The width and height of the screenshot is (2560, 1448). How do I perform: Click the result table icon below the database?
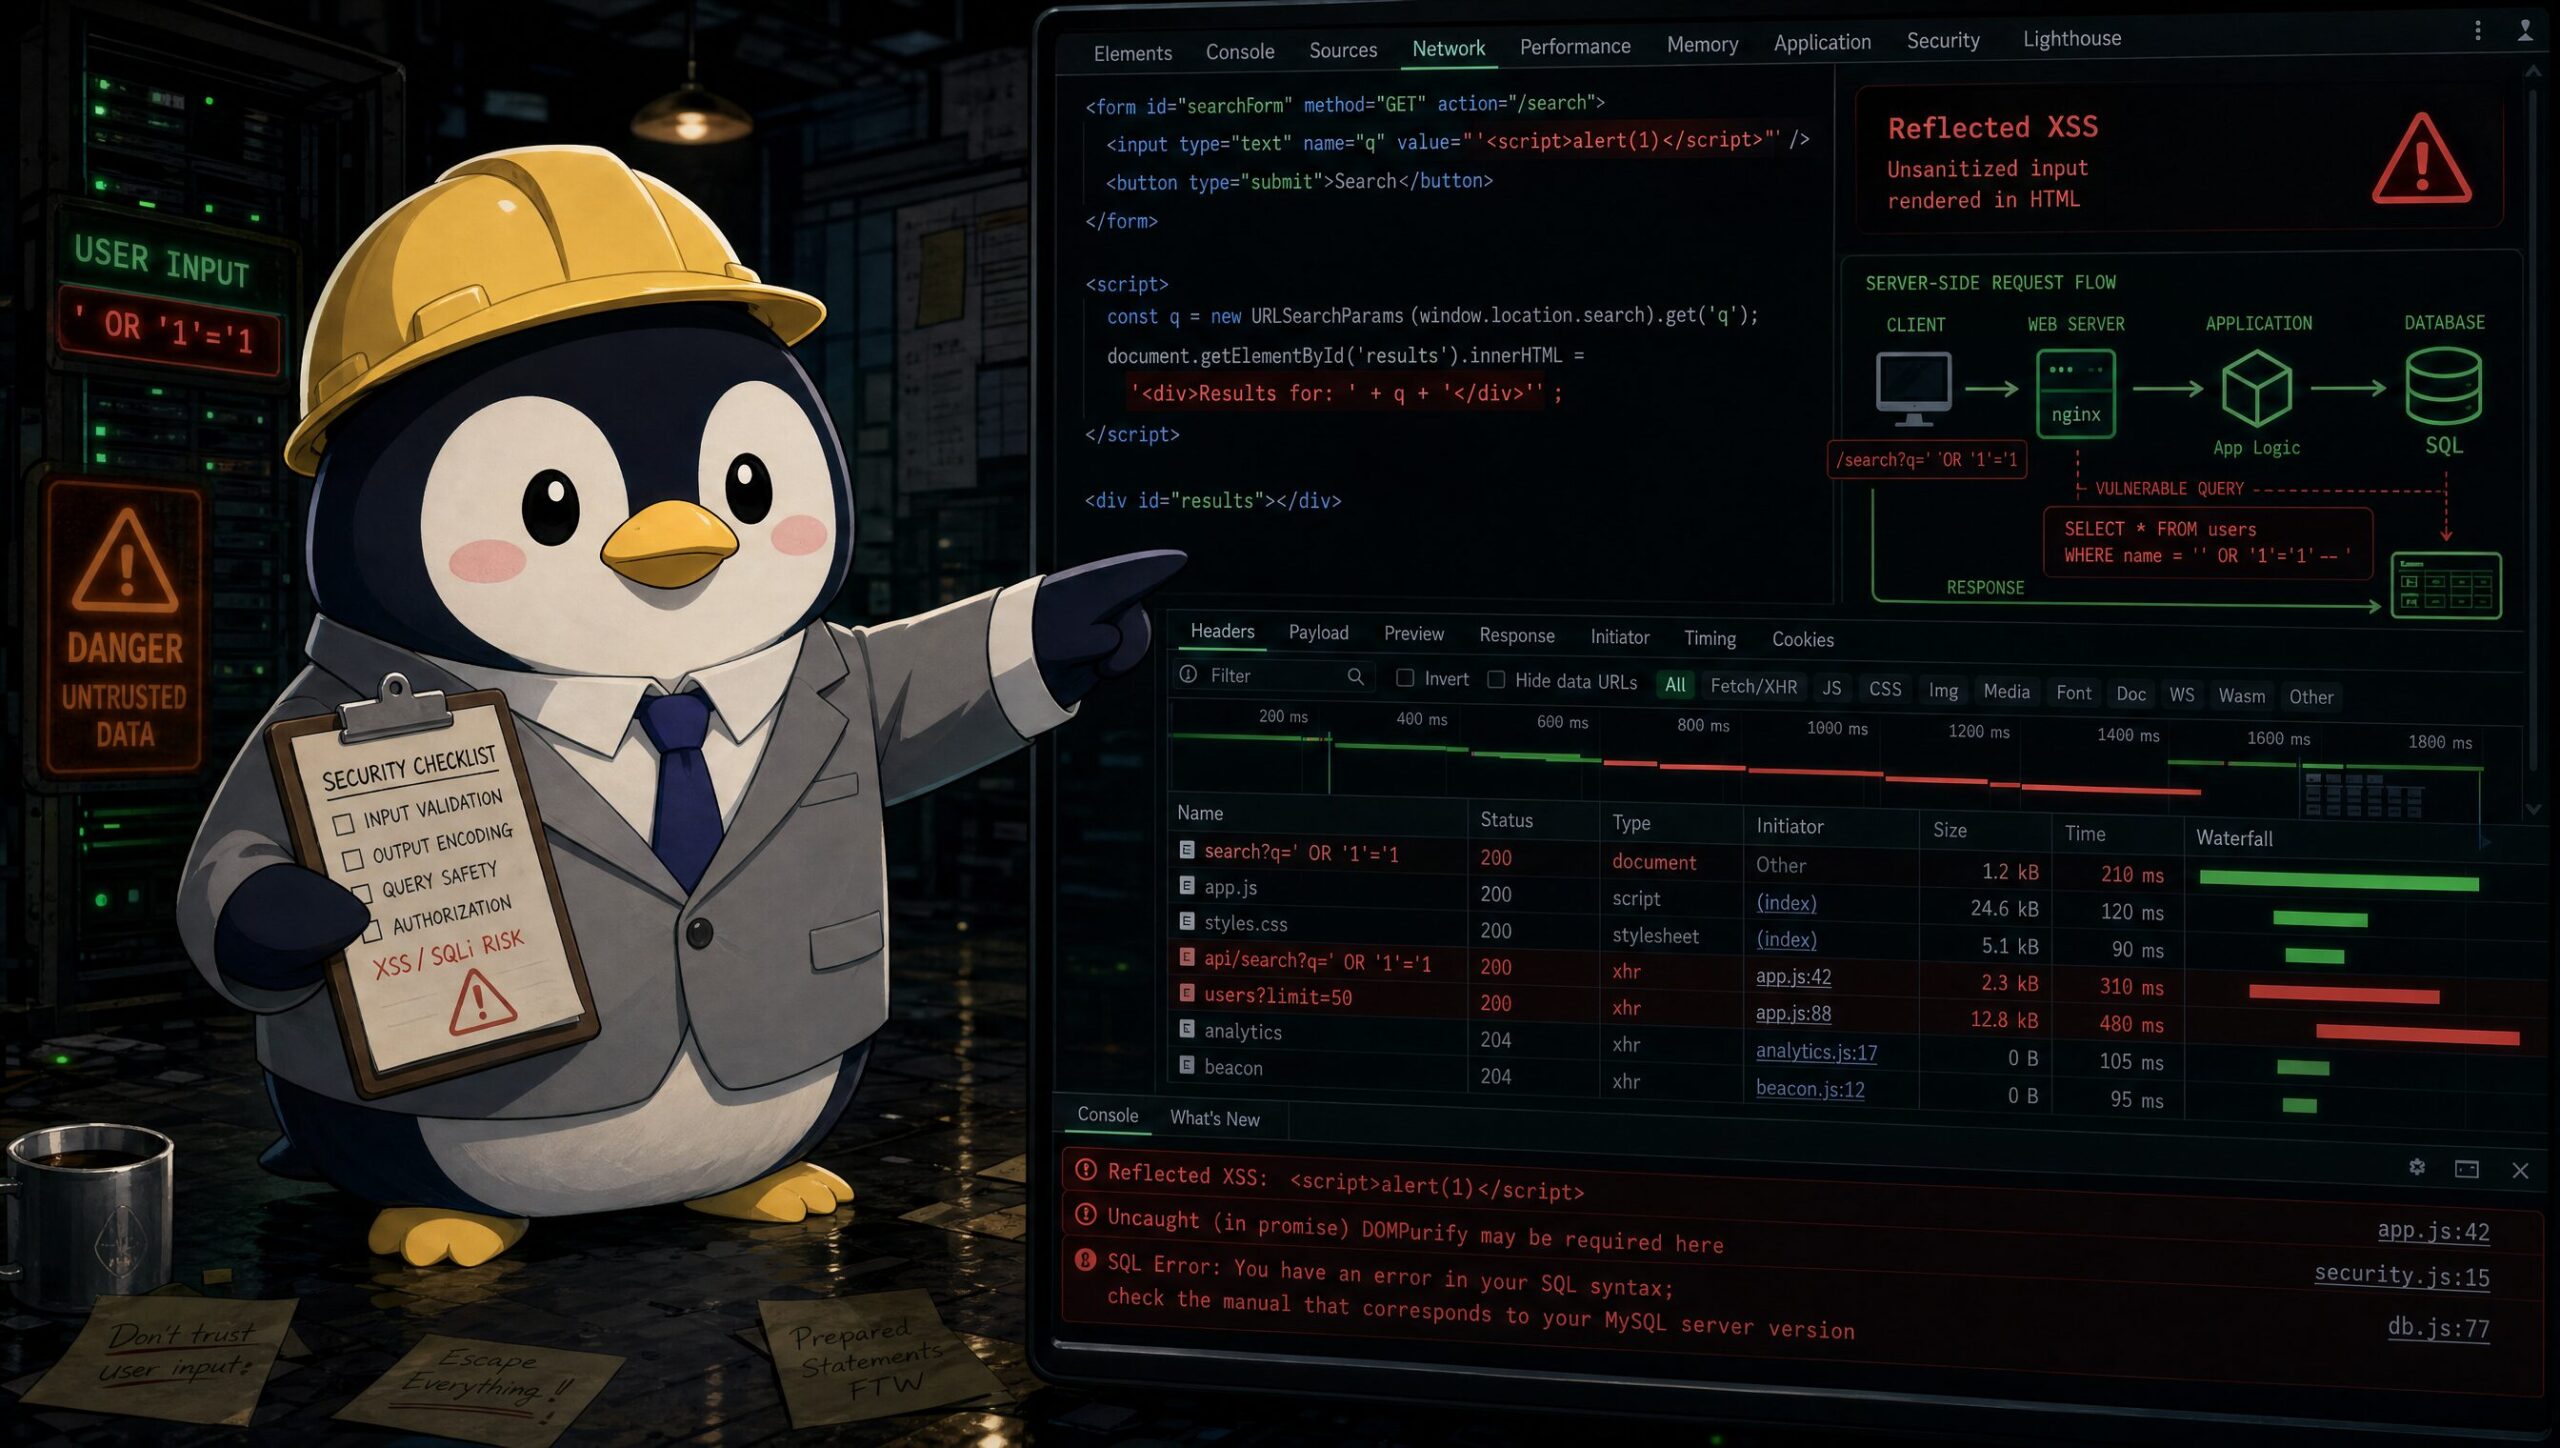[x=2446, y=586]
